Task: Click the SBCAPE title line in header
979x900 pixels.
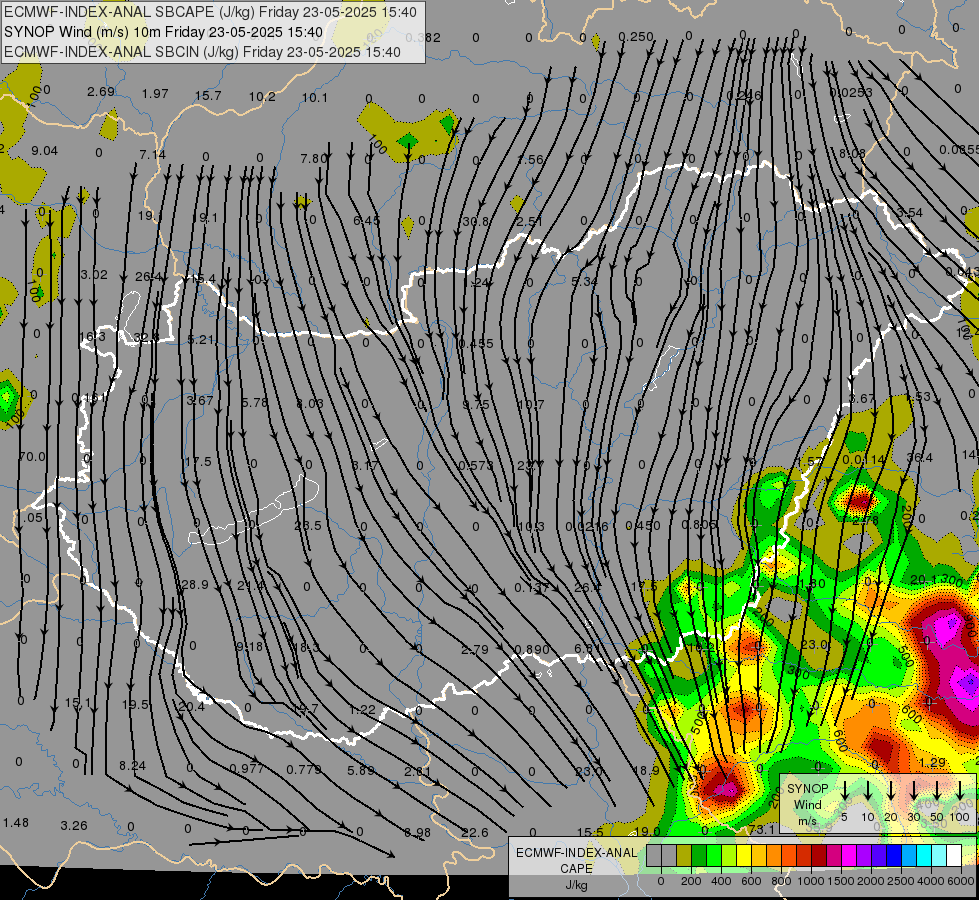Action: click(x=210, y=12)
